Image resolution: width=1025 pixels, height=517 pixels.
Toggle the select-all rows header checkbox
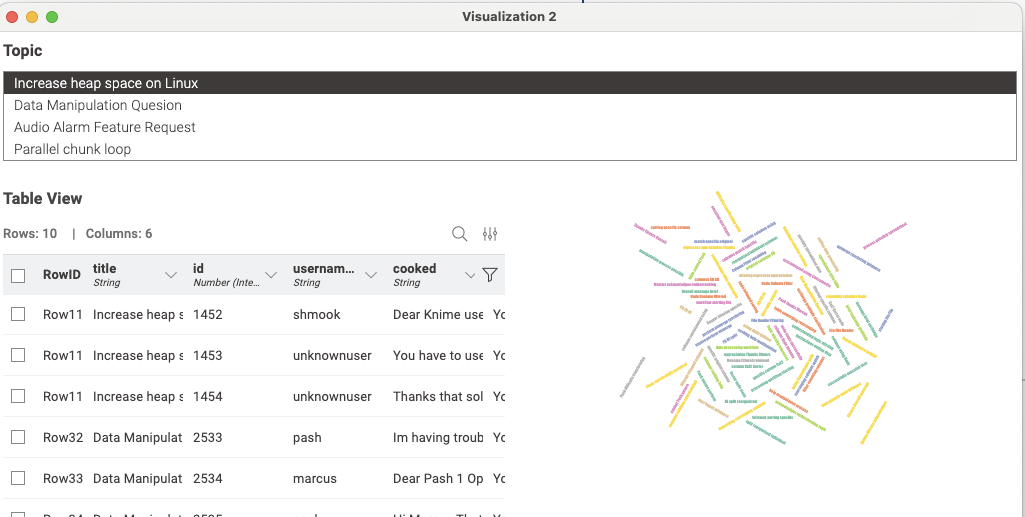point(18,275)
